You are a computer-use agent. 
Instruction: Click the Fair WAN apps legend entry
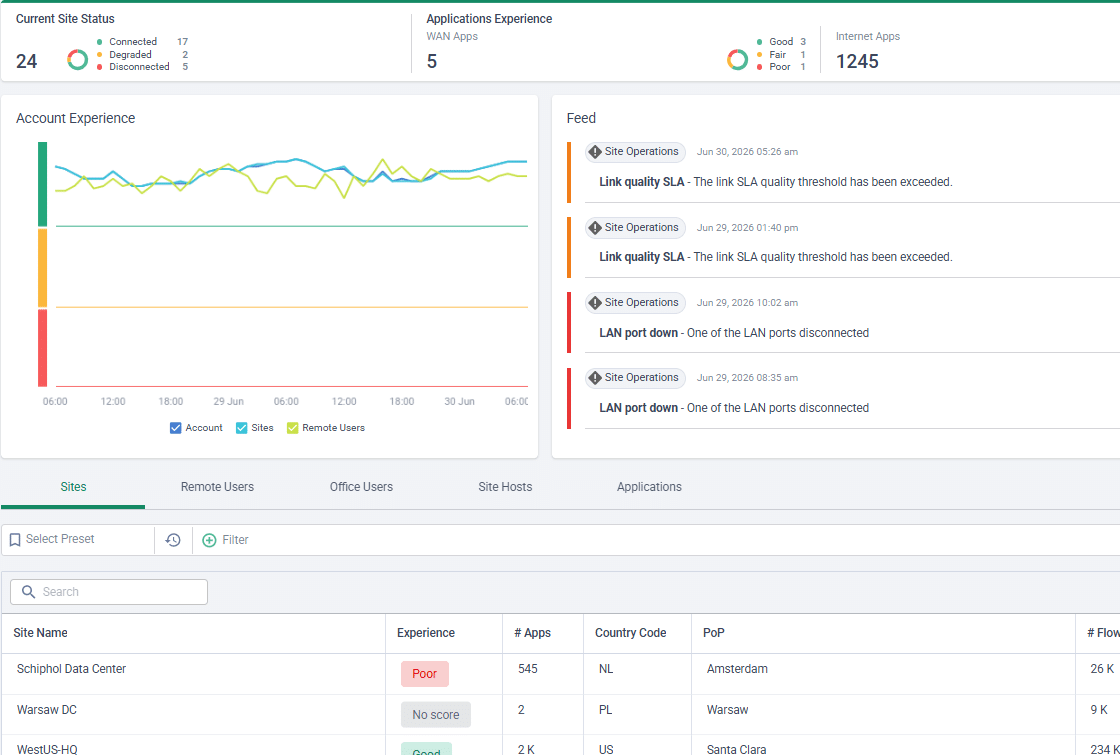pos(781,55)
